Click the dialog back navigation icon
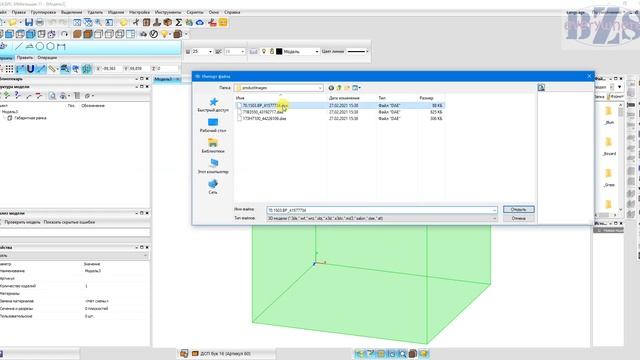Screen dimensions: 640x360 tap(331, 88)
